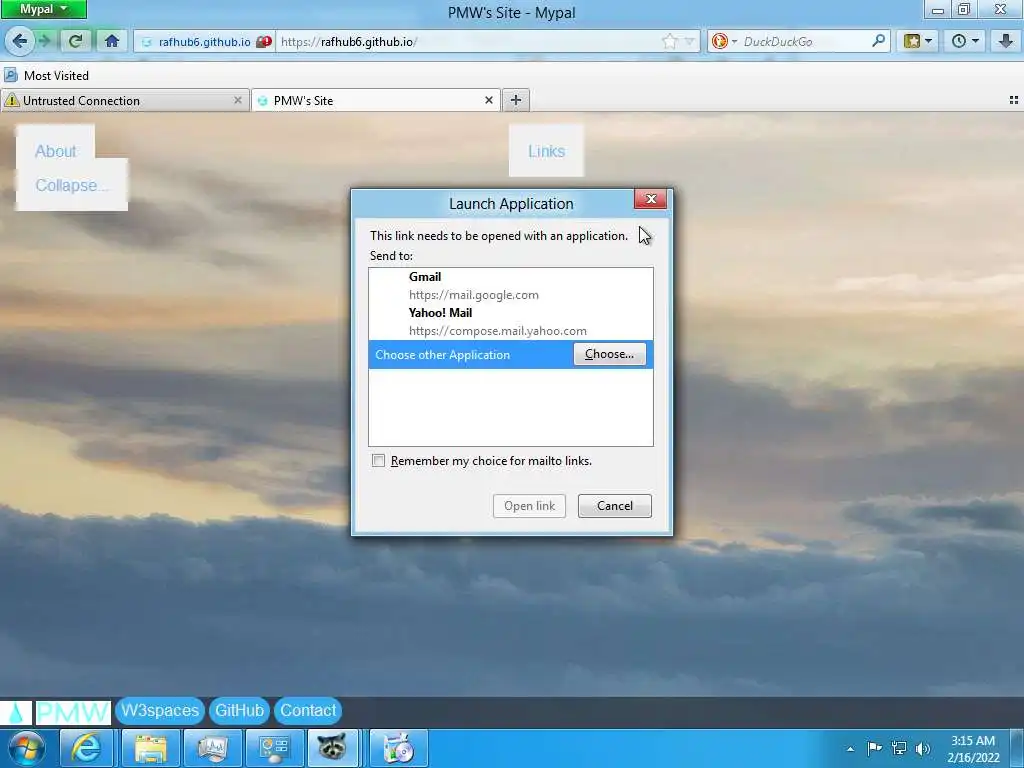Click the water drop logo icon
1024x768 pixels.
(x=16, y=712)
